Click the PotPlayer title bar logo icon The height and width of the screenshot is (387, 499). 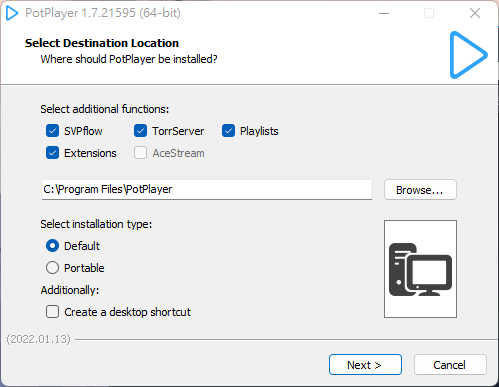coord(12,13)
